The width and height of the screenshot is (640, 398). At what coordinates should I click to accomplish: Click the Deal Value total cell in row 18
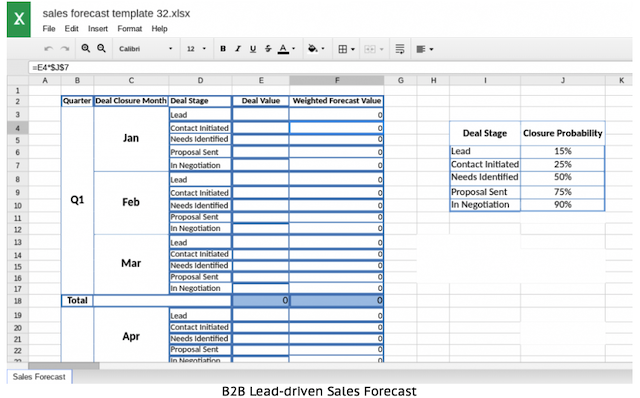(261, 300)
